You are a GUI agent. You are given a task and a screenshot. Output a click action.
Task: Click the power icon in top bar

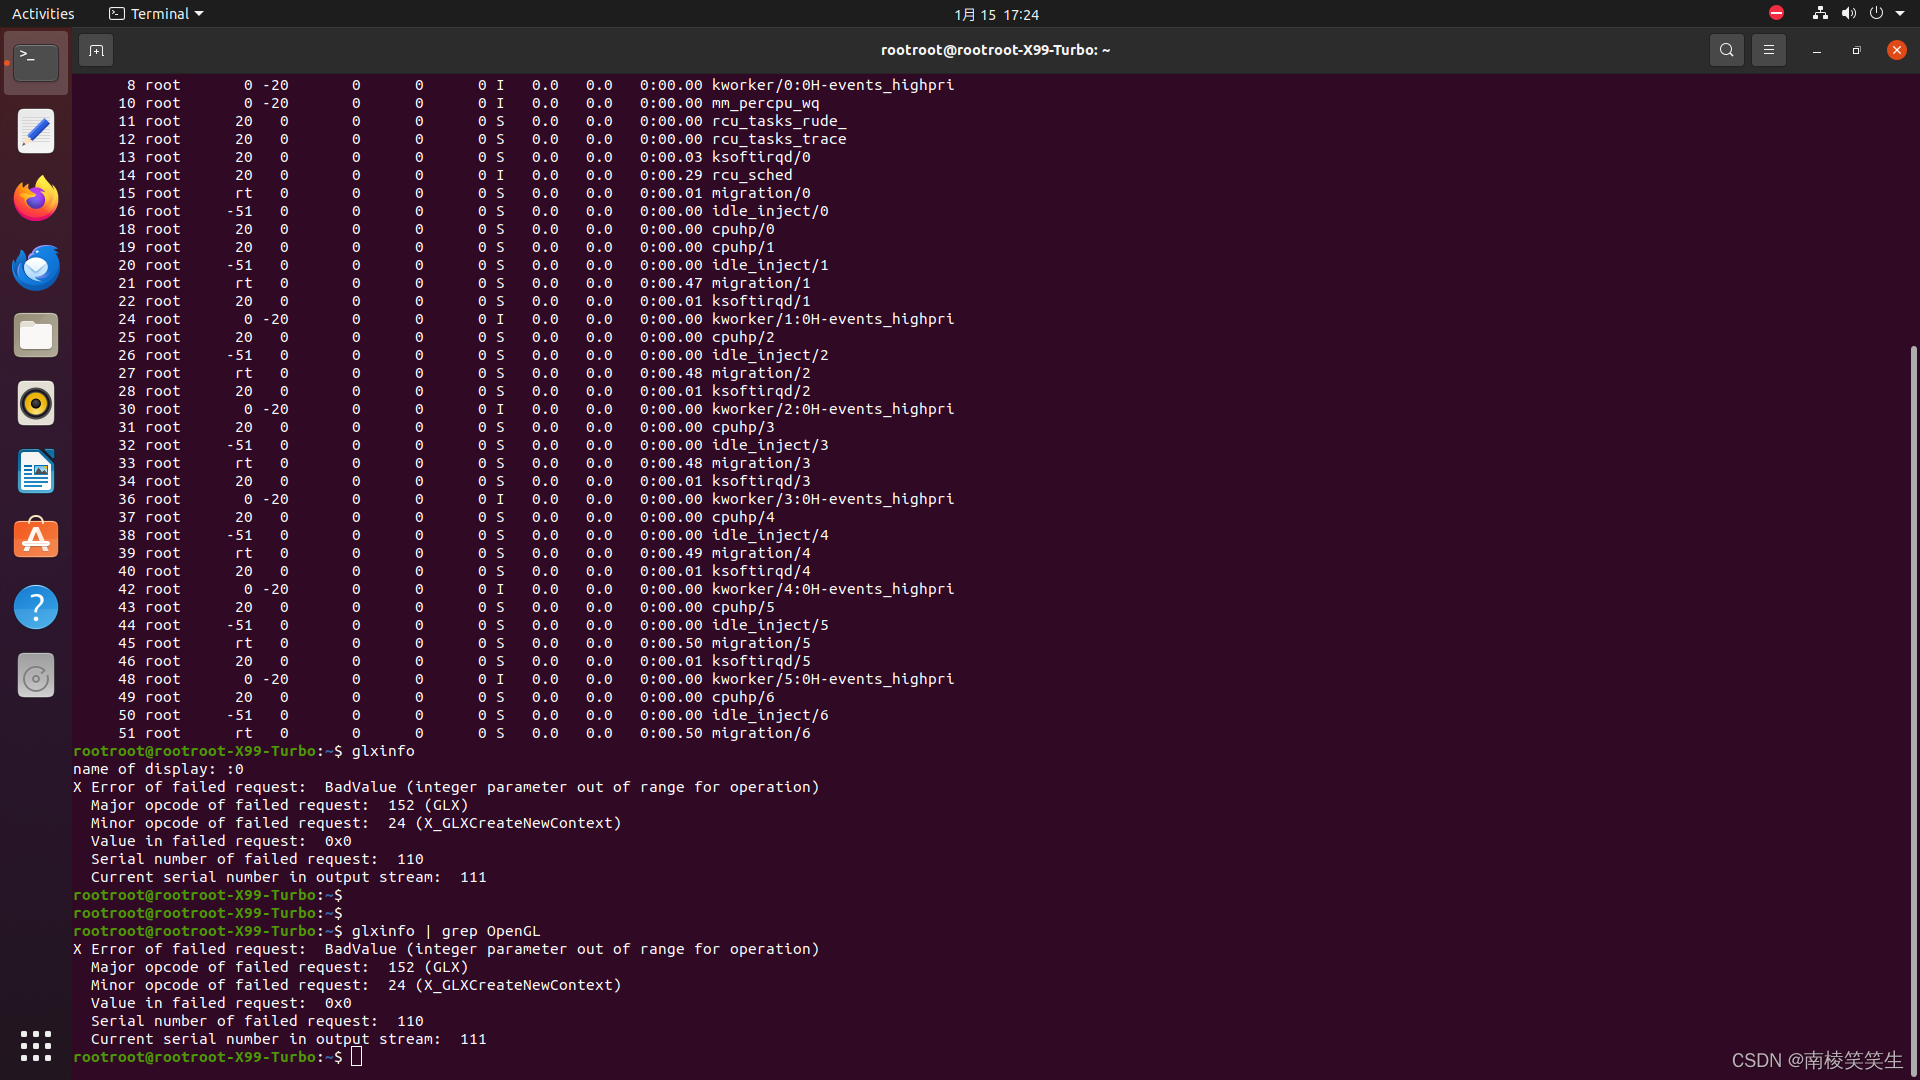coord(1876,14)
